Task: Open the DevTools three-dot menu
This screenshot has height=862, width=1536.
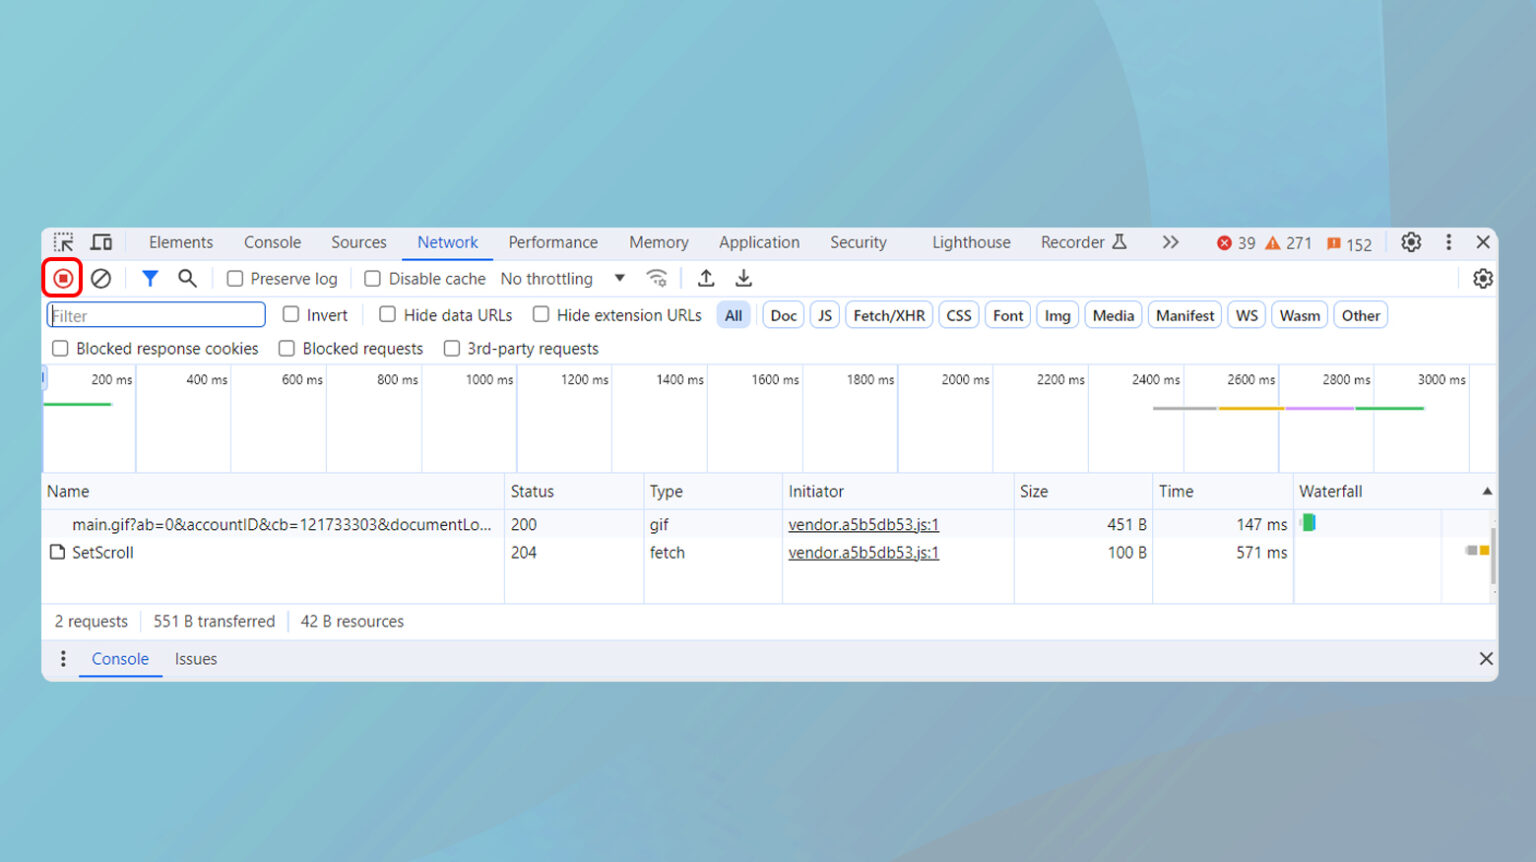Action: [x=1448, y=242]
